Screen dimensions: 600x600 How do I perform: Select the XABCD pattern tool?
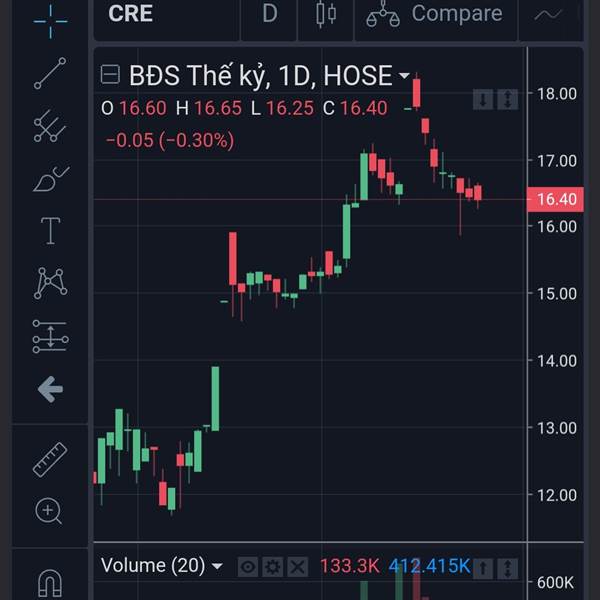pyautogui.click(x=51, y=283)
